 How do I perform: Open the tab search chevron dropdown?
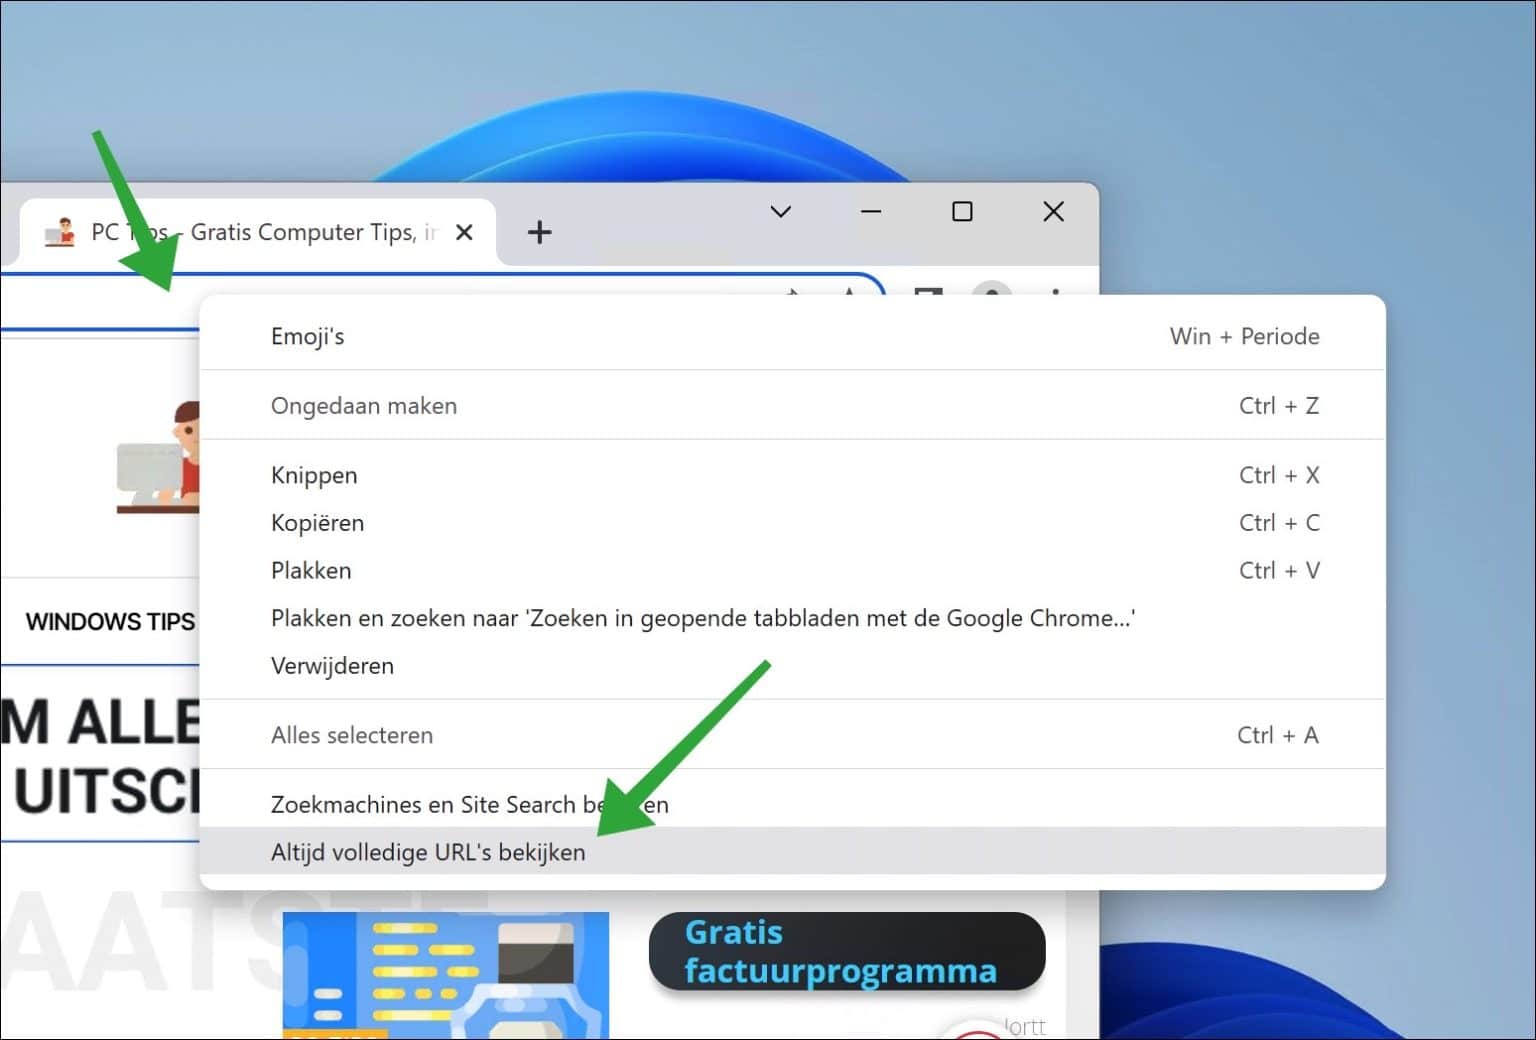[780, 212]
